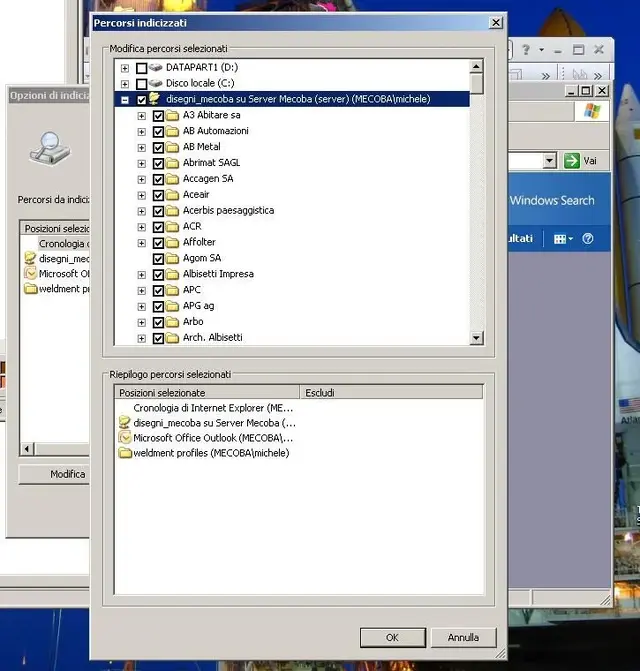The width and height of the screenshot is (640, 671).
Task: Tick the DATAPART1 (D:) checkbox
Action: point(141,68)
